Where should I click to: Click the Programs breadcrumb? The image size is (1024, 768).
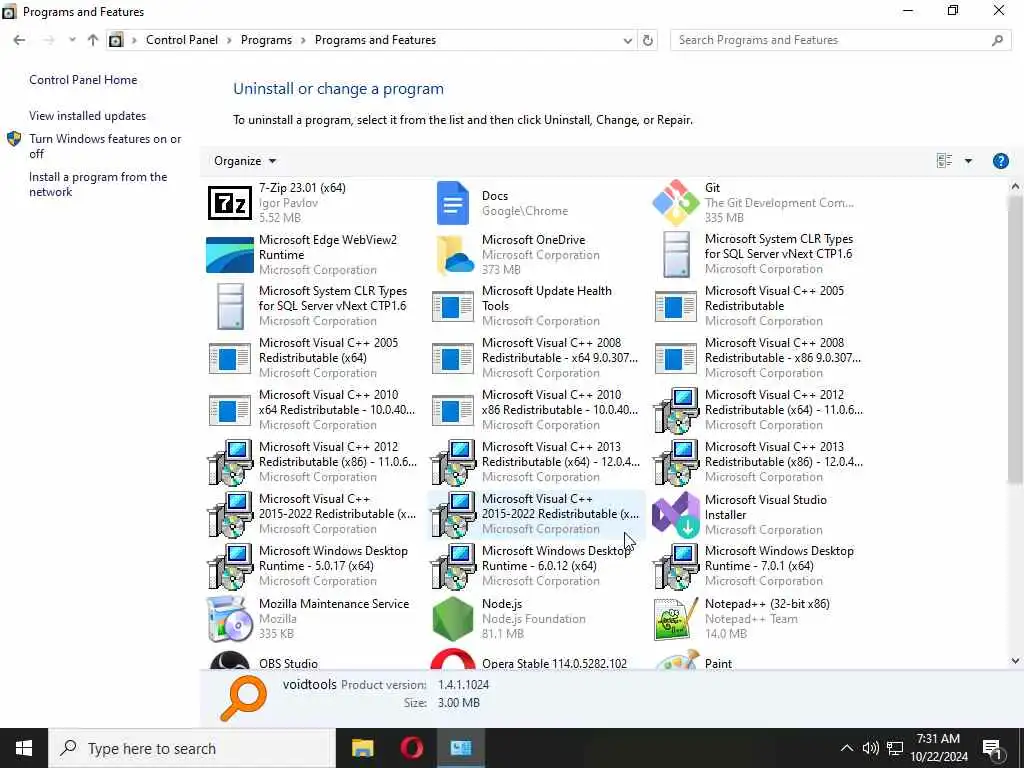(266, 40)
